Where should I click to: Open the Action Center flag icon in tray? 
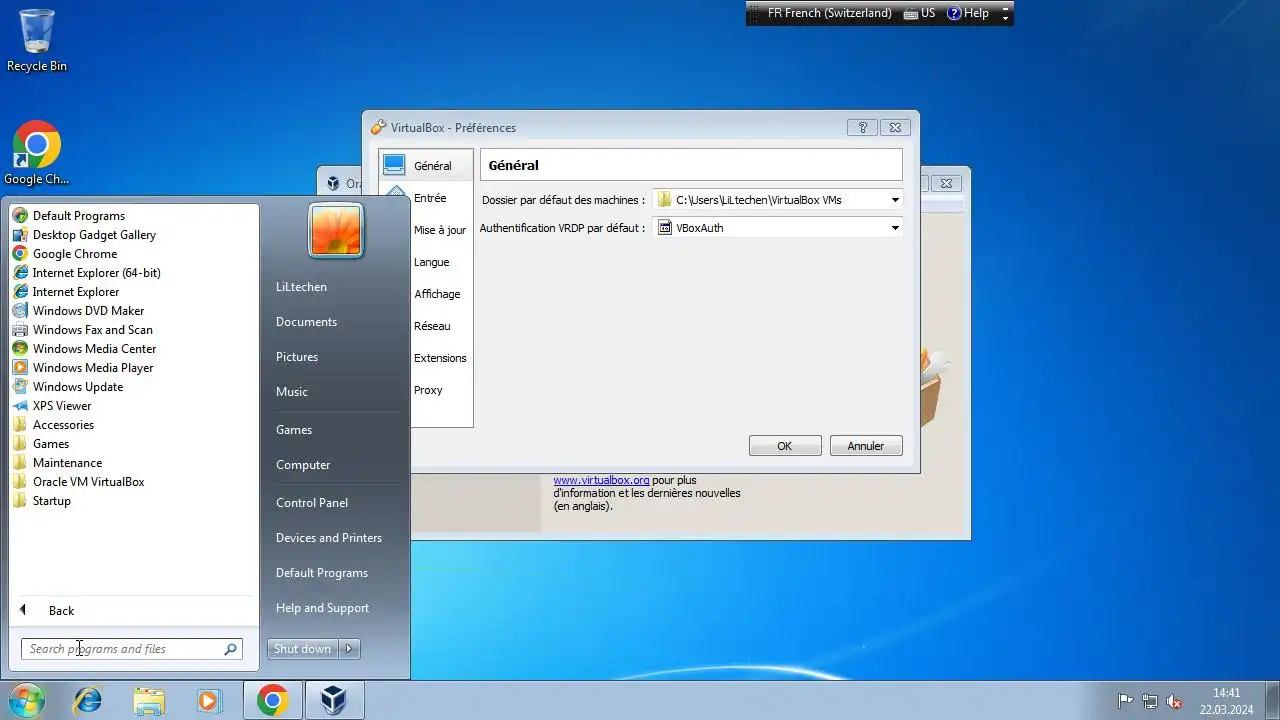point(1125,702)
